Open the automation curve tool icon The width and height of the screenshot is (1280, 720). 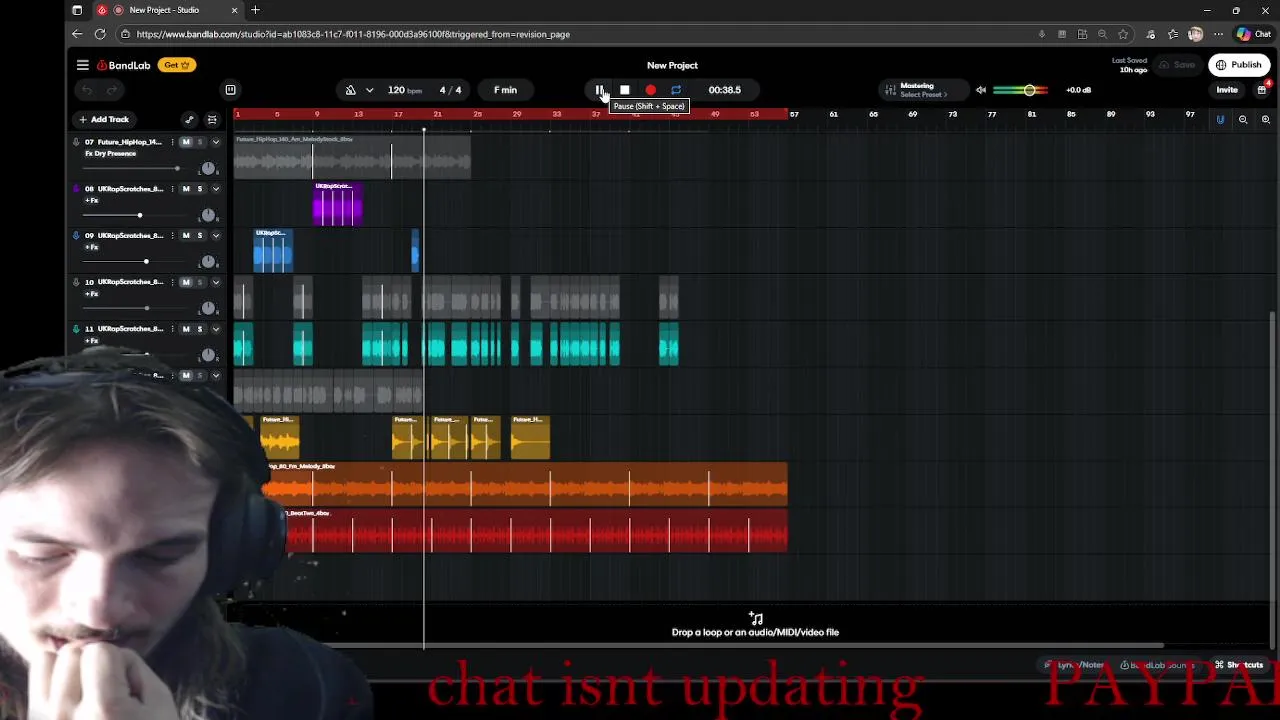(189, 119)
